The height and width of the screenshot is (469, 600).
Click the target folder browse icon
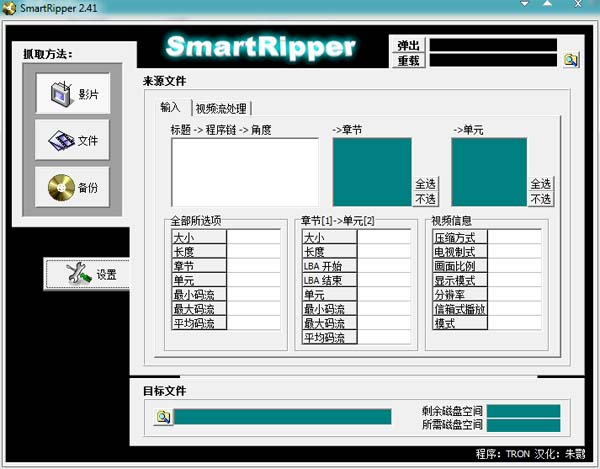click(x=163, y=417)
